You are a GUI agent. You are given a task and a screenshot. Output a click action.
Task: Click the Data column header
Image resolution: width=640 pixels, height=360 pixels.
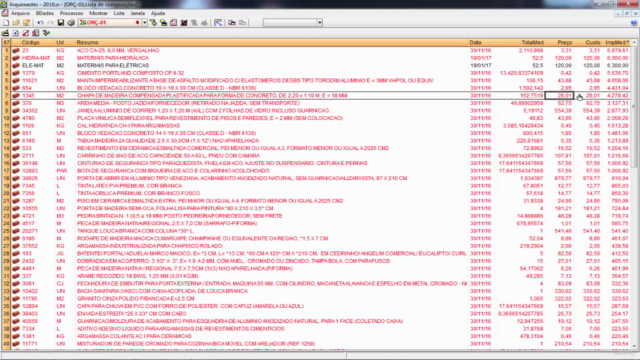(x=480, y=42)
